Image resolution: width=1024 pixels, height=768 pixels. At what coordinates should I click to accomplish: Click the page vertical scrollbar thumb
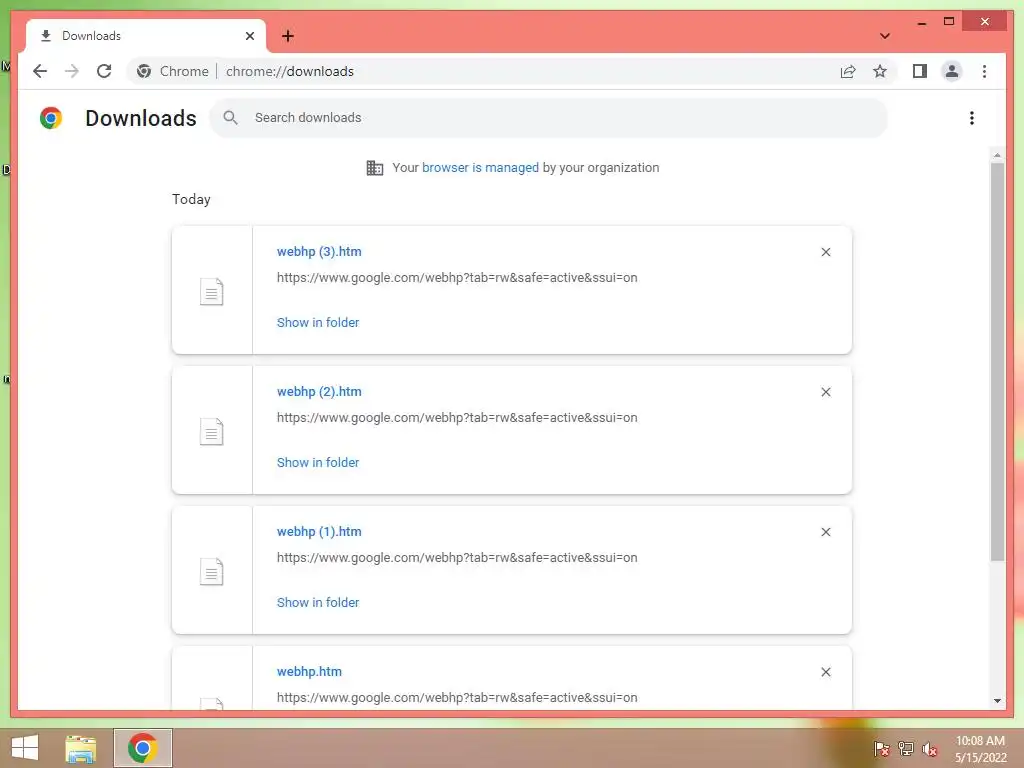[x=997, y=361]
